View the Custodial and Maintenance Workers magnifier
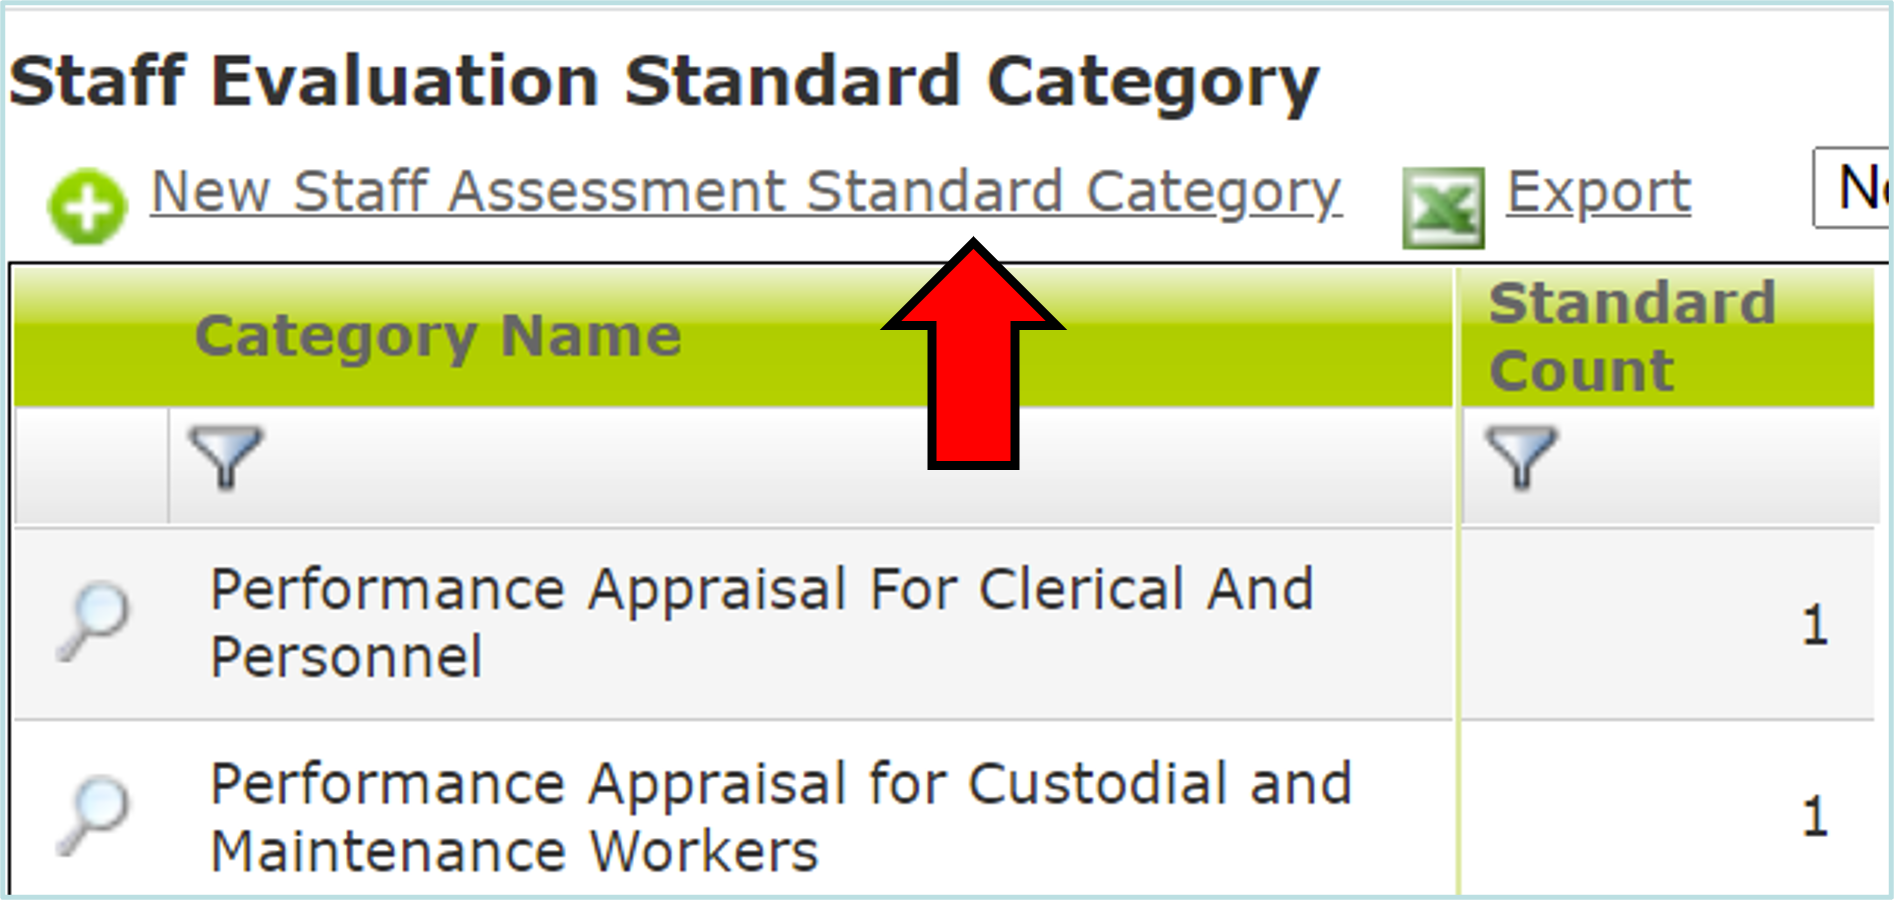 click(x=92, y=816)
